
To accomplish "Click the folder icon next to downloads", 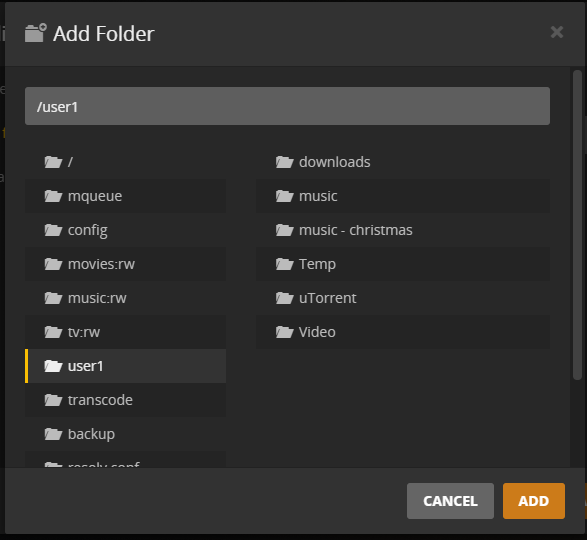I will coord(285,162).
